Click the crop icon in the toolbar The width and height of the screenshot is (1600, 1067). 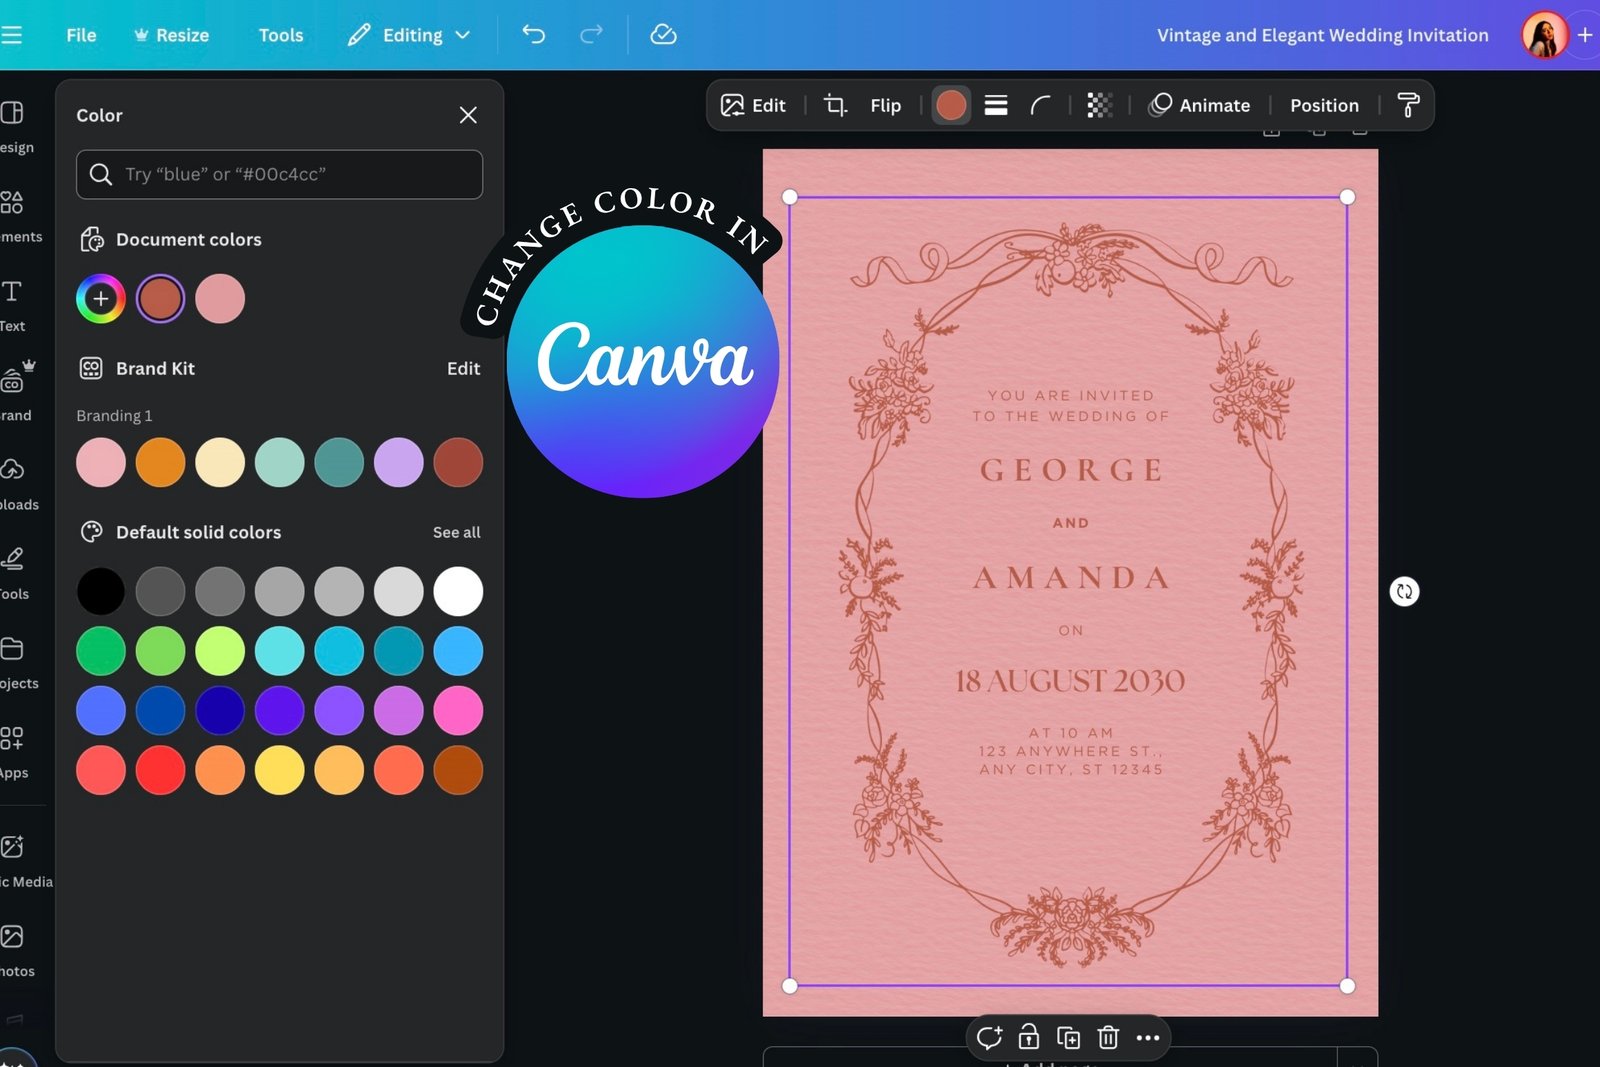click(x=835, y=105)
